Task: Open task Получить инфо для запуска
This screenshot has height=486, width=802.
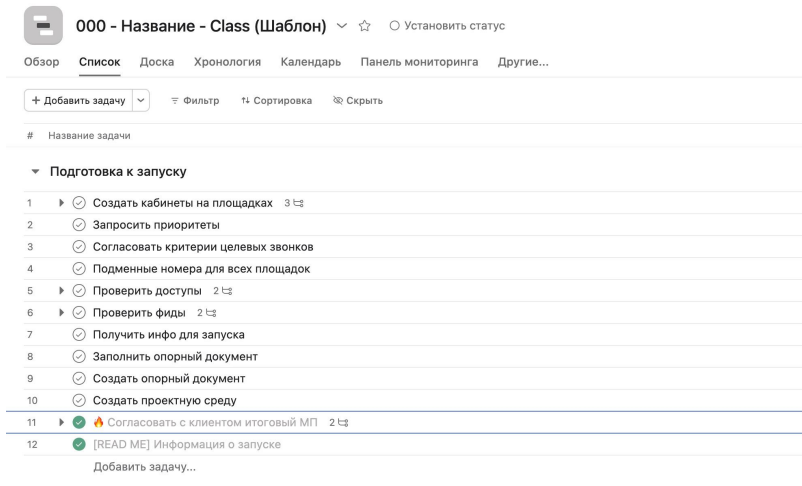Action: [x=168, y=335]
